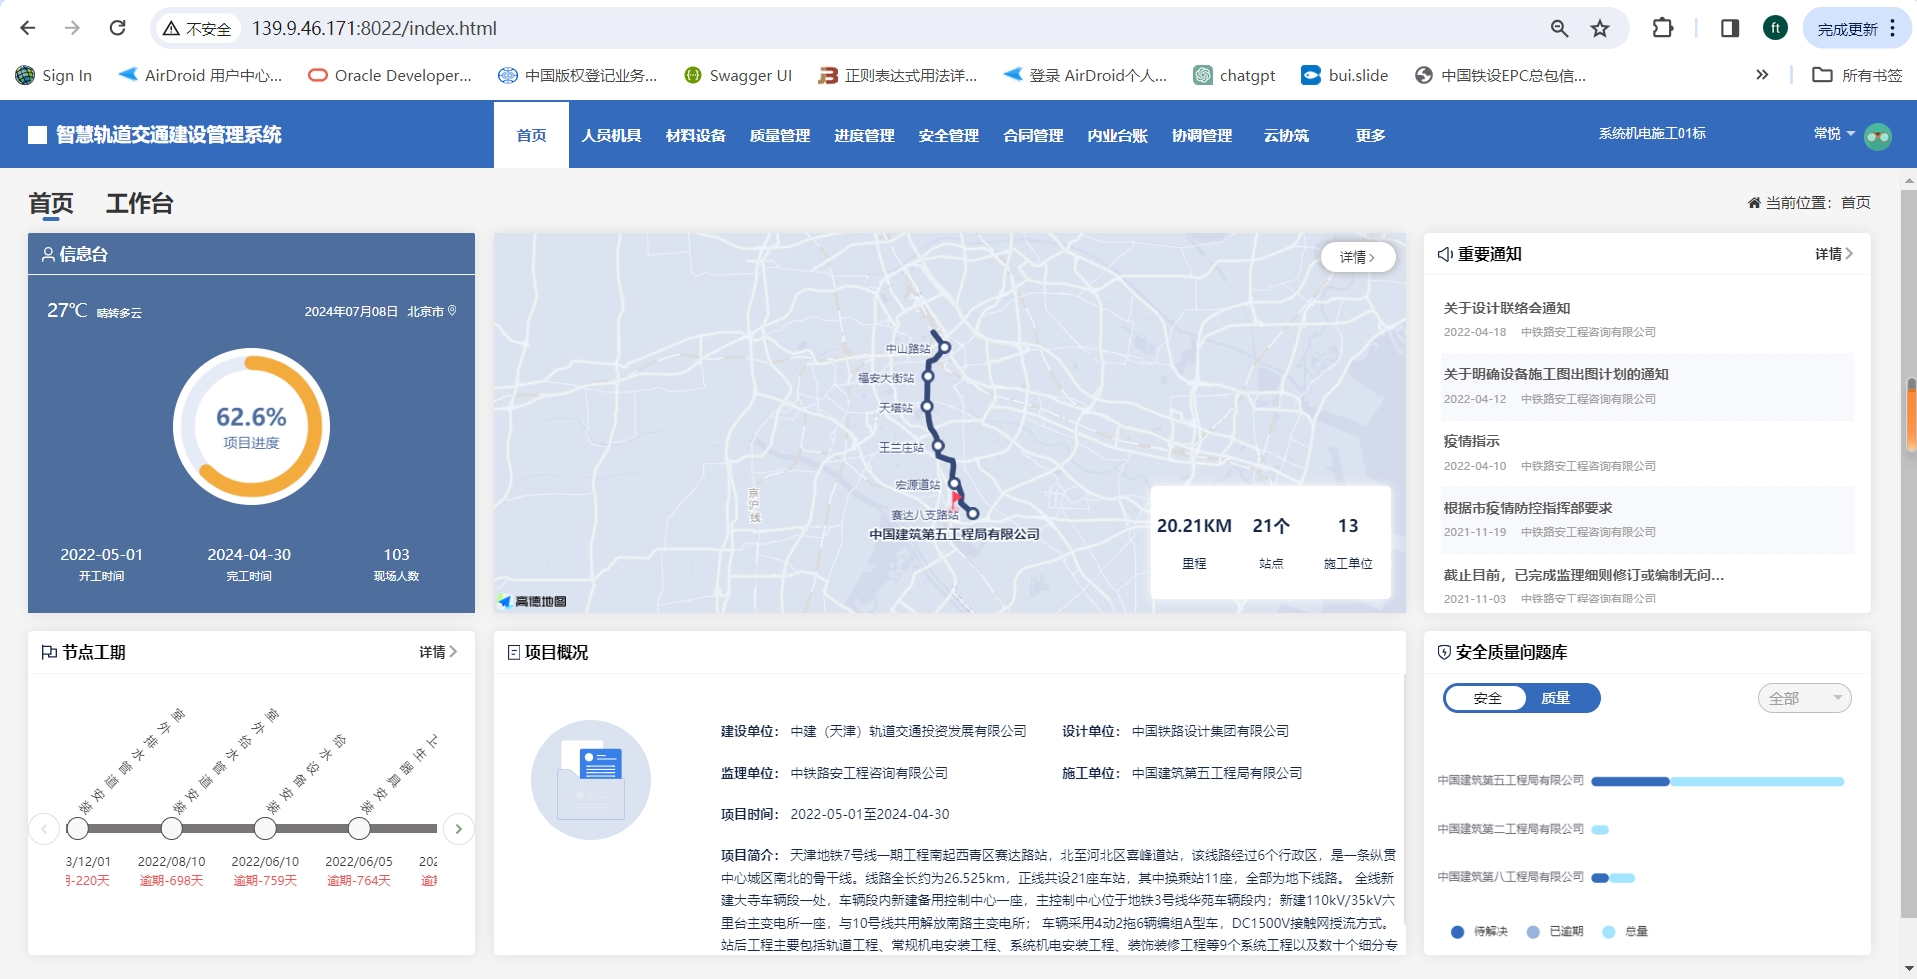Click the red flag marker on map
This screenshot has height=979, width=1917.
[956, 499]
